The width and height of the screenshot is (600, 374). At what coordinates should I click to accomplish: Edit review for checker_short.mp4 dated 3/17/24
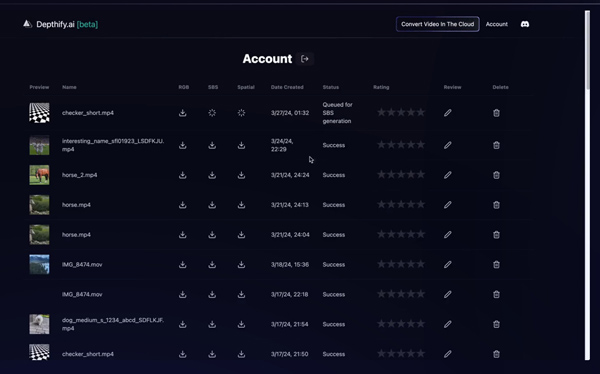448,354
